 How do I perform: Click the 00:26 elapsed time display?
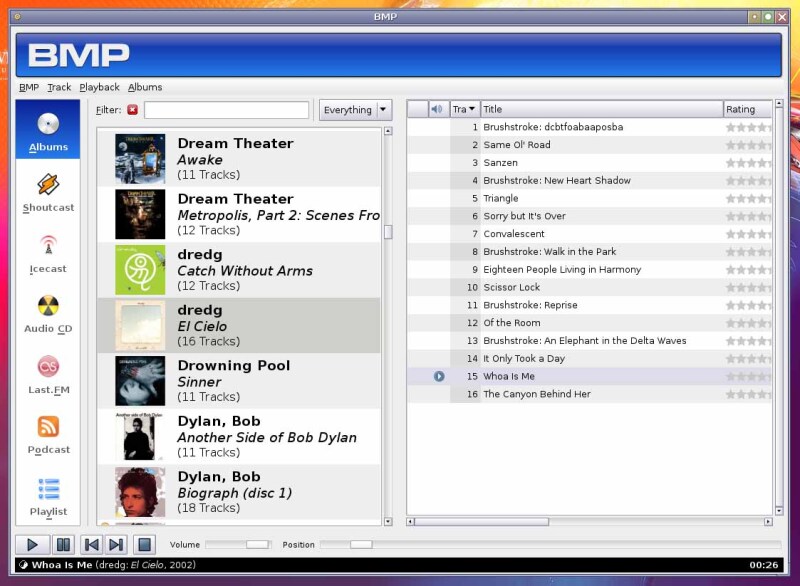pos(763,565)
